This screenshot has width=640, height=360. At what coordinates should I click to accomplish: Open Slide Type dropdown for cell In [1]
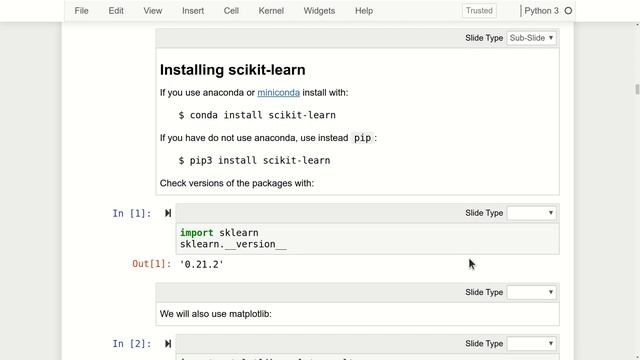pos(531,213)
